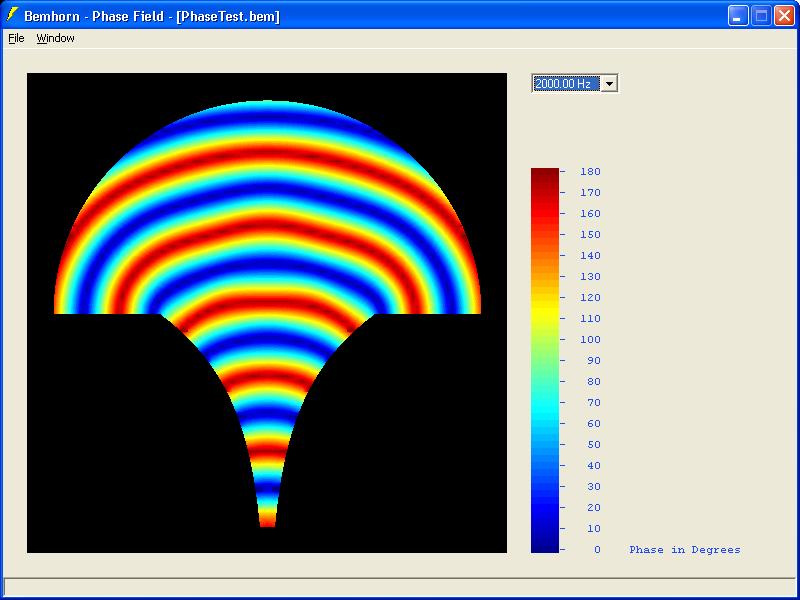This screenshot has height=600, width=800.
Task: Click the 90 scale label
Action: (593, 360)
